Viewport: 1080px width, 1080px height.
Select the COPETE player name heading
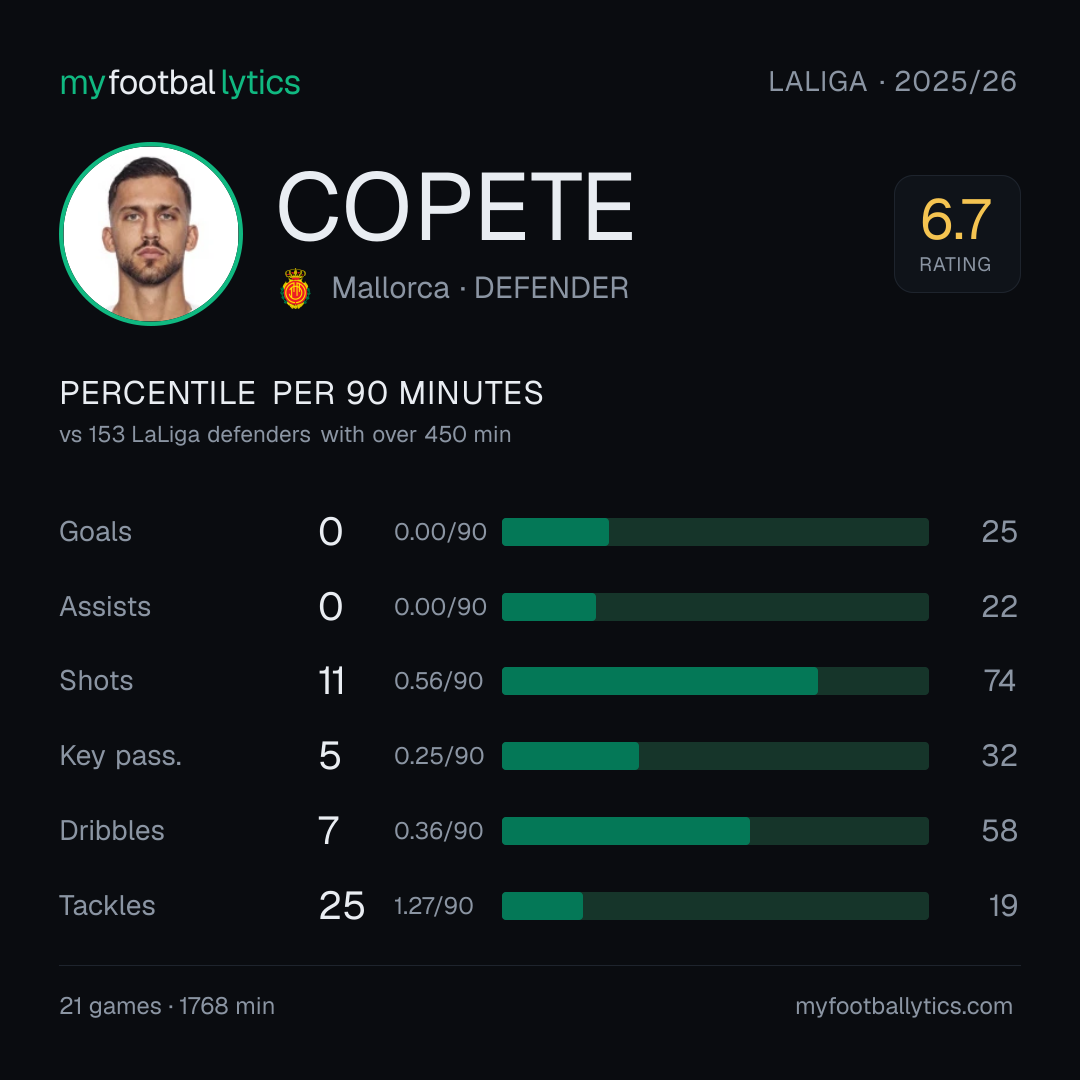[x=455, y=207]
